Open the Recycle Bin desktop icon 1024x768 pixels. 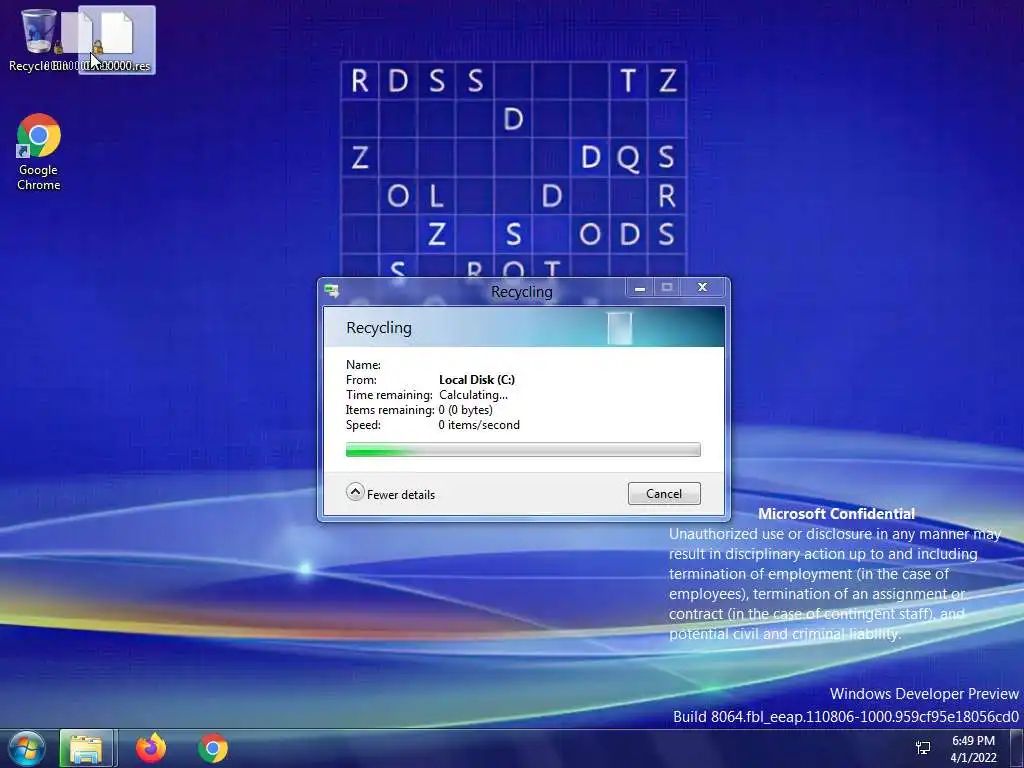tap(38, 38)
